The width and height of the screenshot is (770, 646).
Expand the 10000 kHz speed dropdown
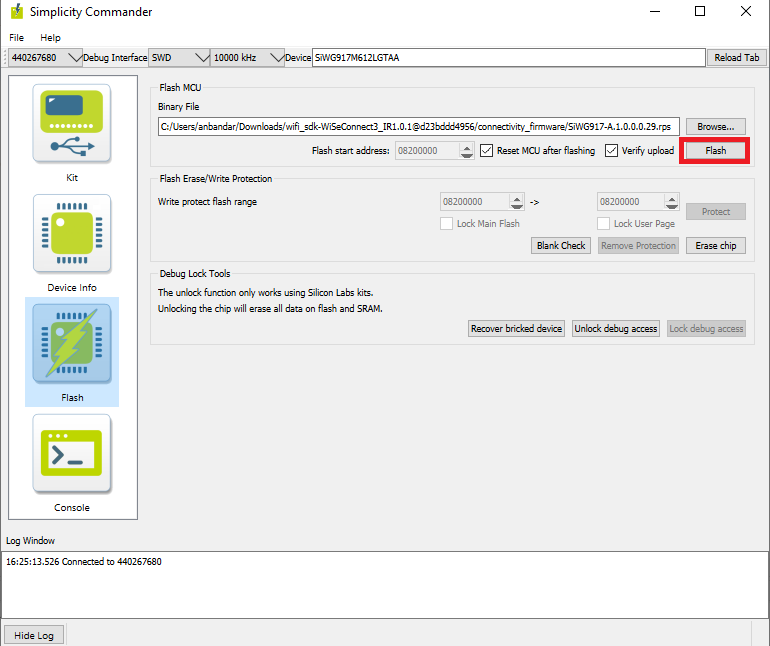coord(247,58)
